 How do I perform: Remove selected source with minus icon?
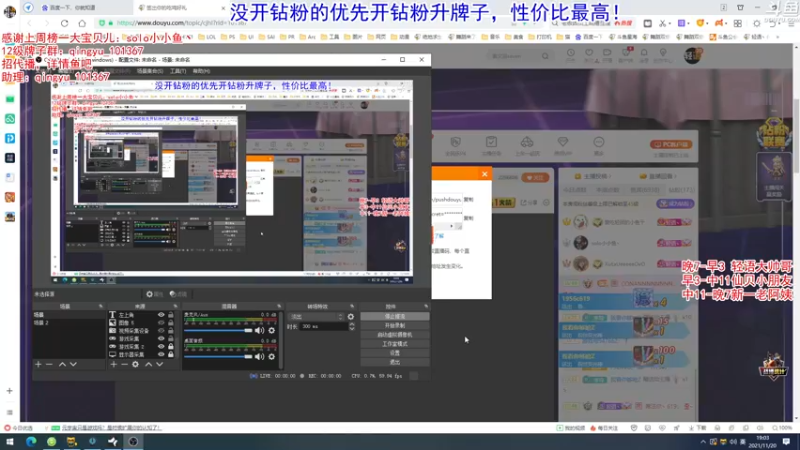(x=124, y=364)
